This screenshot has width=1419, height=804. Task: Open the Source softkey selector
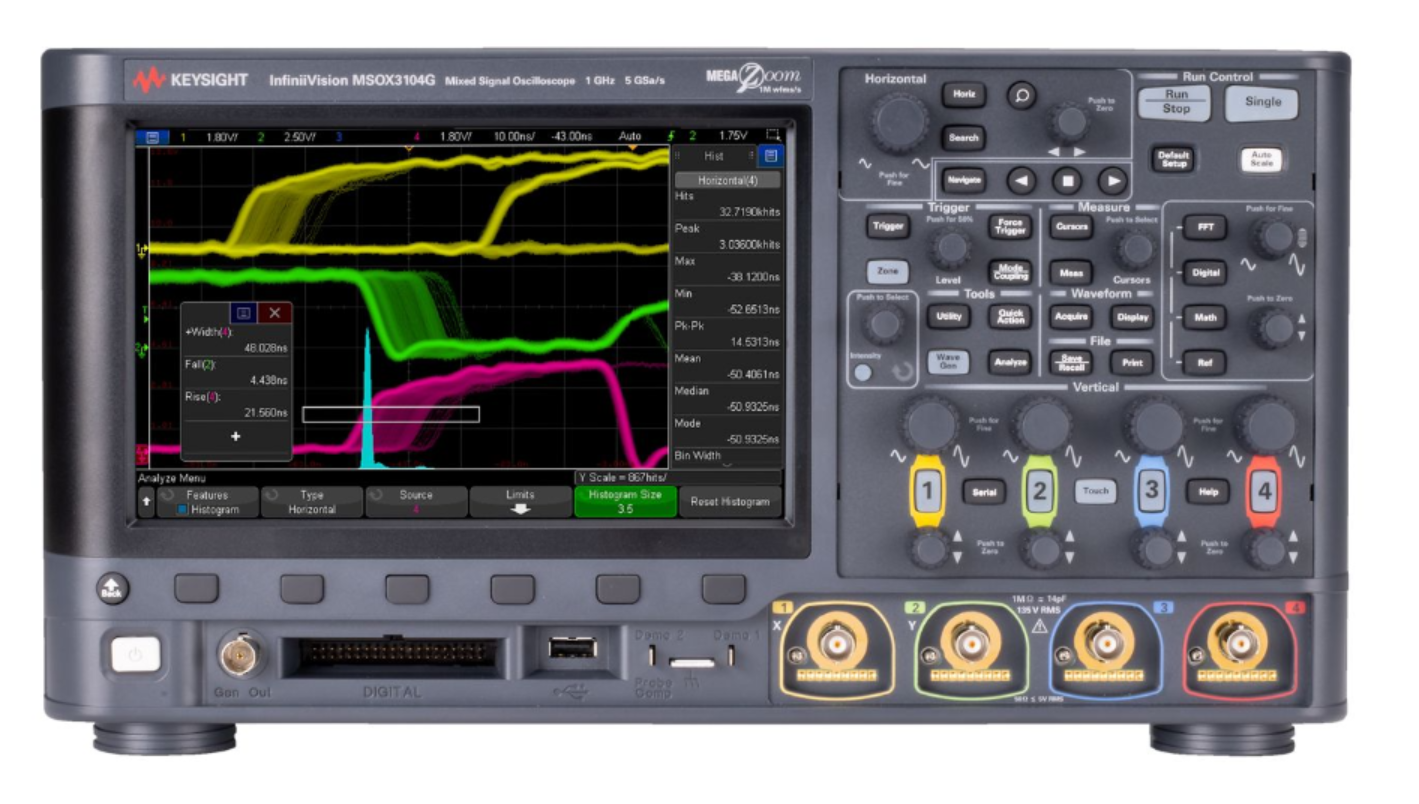[416, 502]
